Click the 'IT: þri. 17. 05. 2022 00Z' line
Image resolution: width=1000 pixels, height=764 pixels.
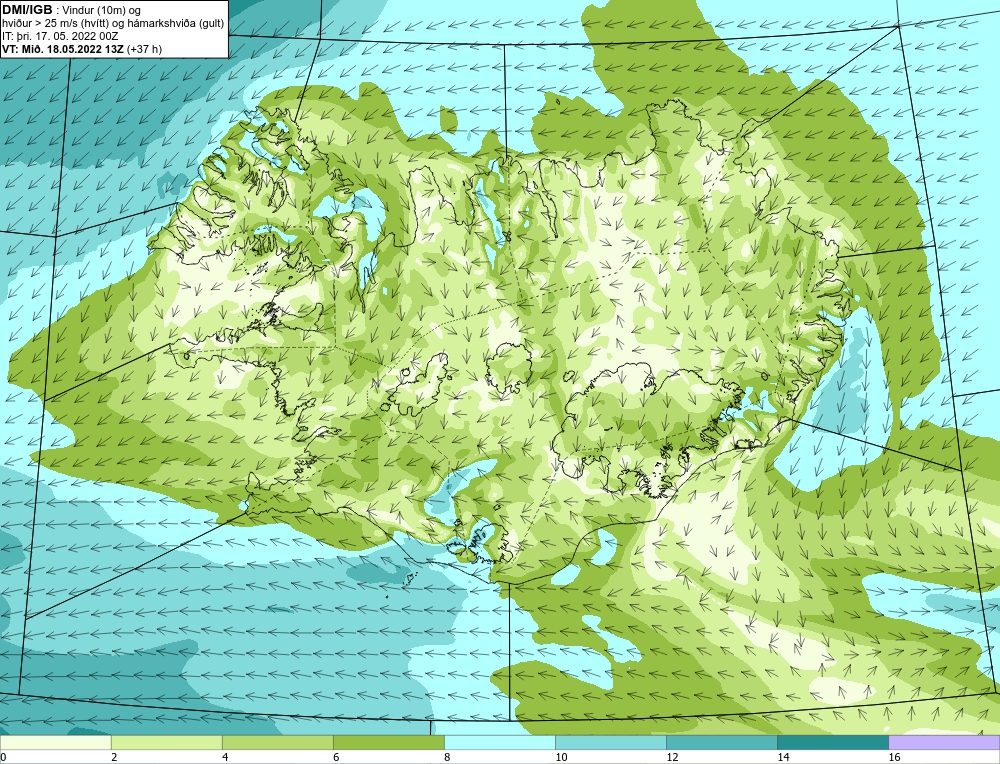point(60,36)
